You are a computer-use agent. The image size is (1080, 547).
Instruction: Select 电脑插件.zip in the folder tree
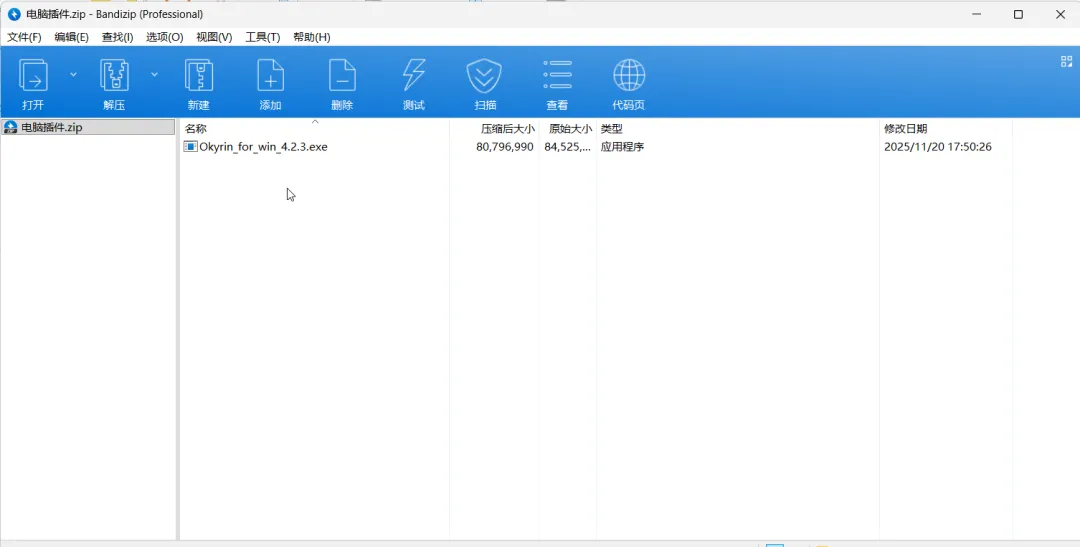click(88, 127)
